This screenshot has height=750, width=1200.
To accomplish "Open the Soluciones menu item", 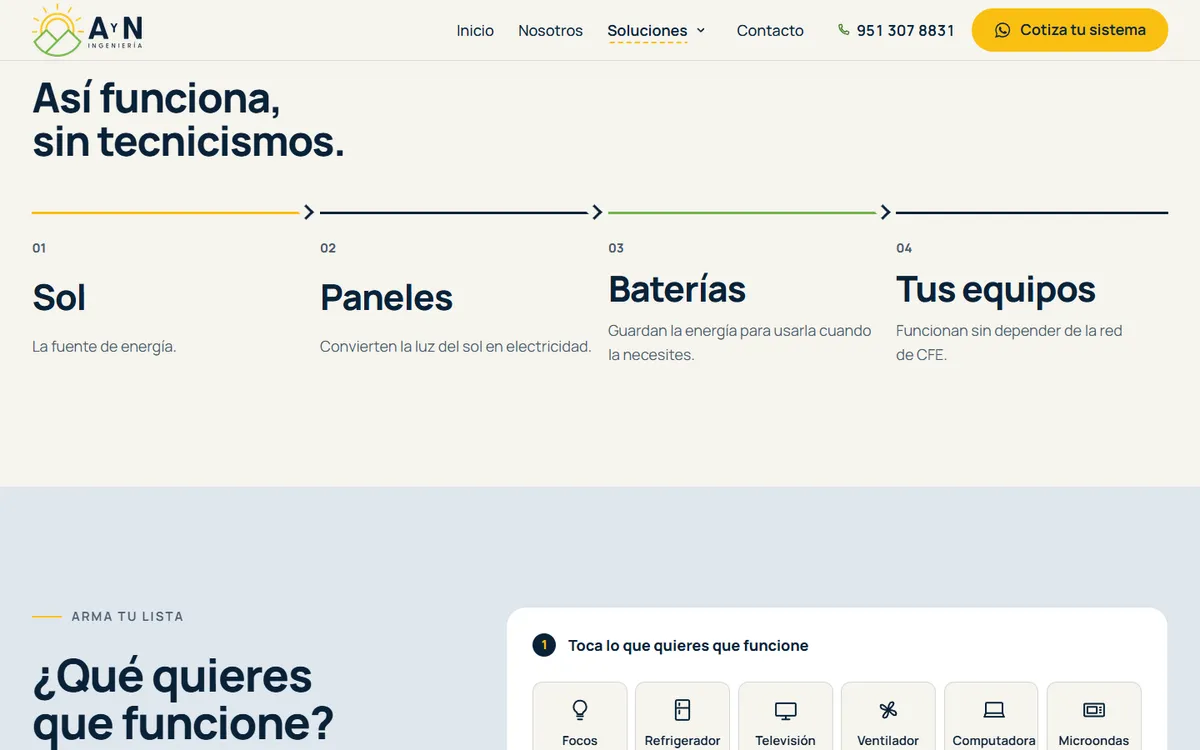I will pos(647,30).
